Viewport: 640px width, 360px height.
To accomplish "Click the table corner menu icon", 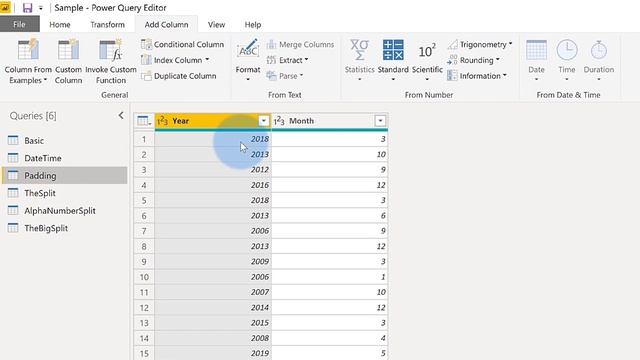I will (x=144, y=121).
